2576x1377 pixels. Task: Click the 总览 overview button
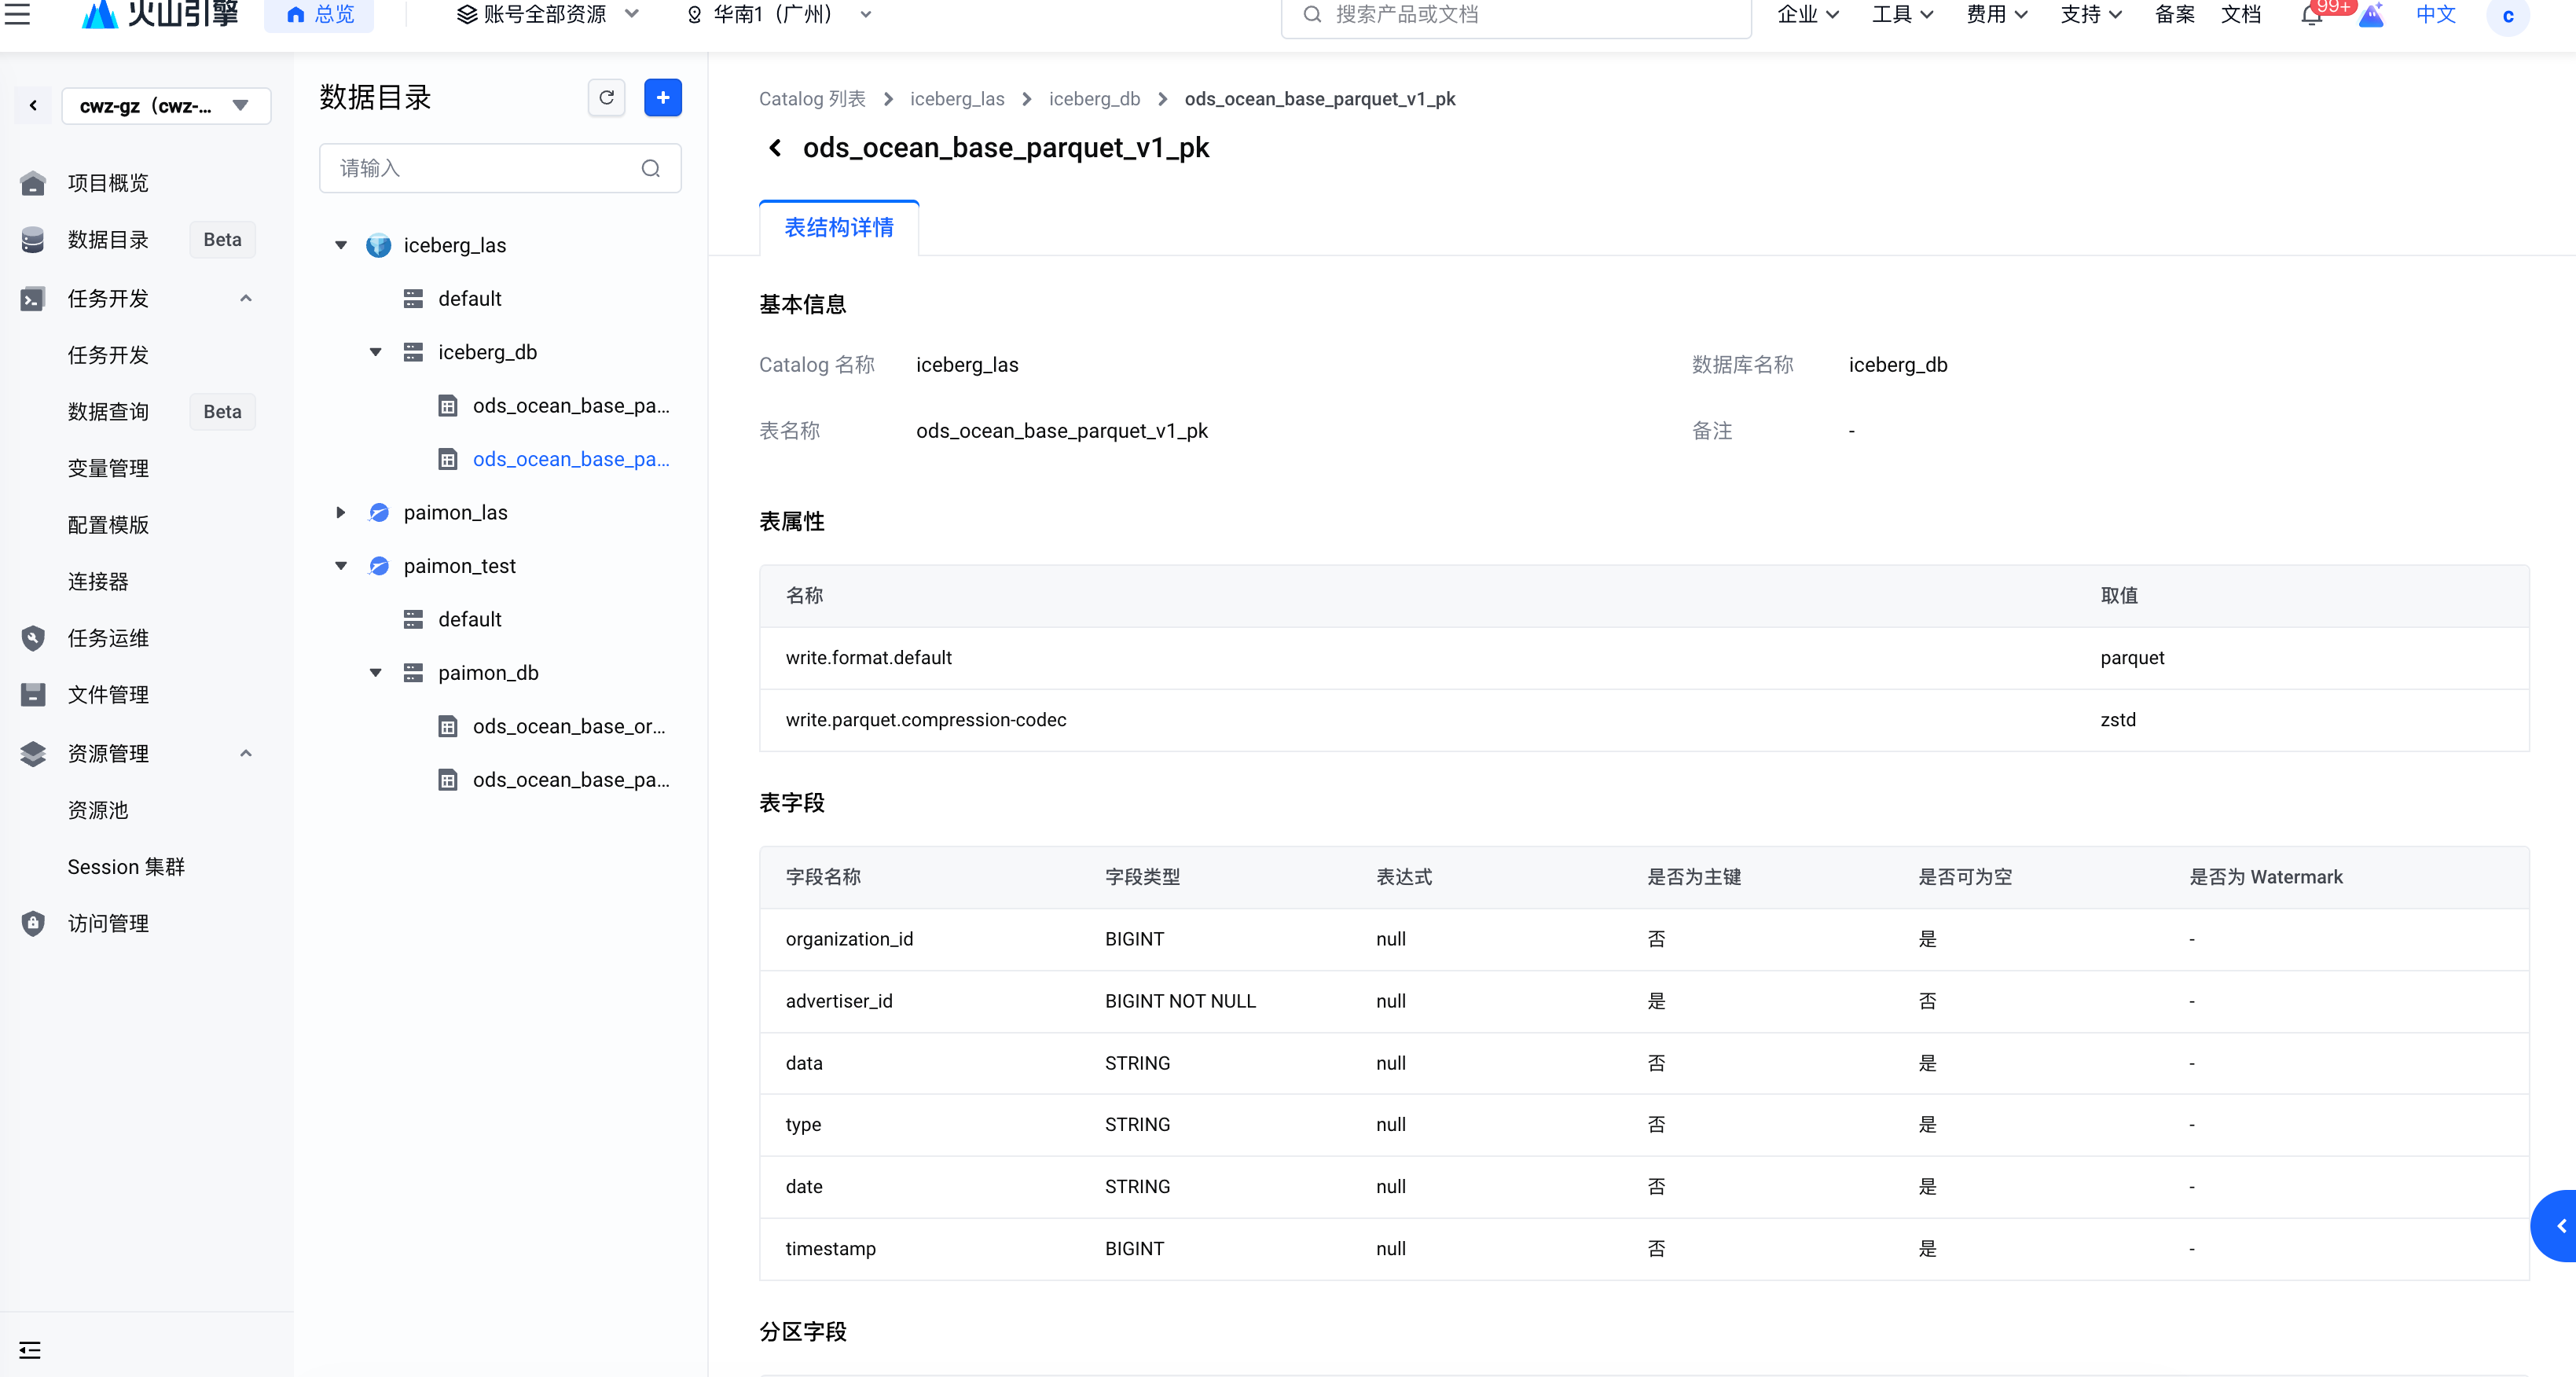pos(320,14)
